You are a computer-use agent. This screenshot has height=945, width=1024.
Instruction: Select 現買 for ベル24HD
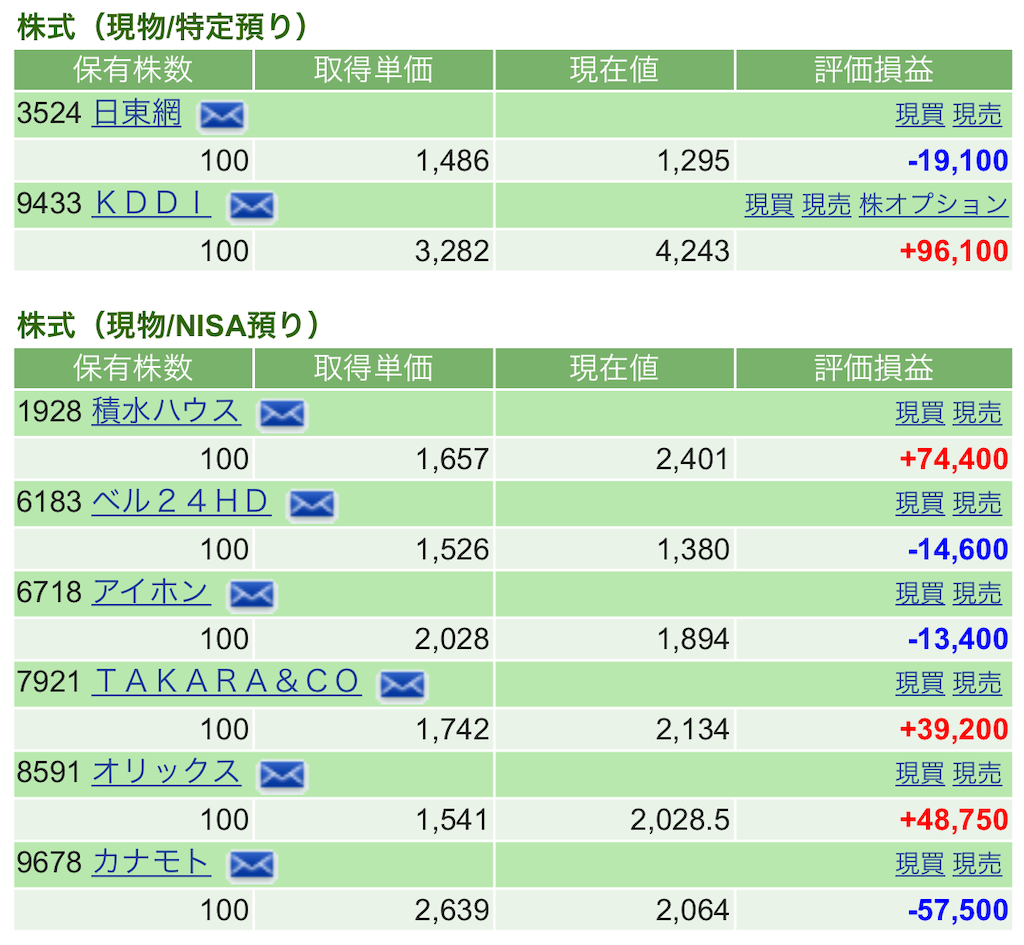point(920,504)
